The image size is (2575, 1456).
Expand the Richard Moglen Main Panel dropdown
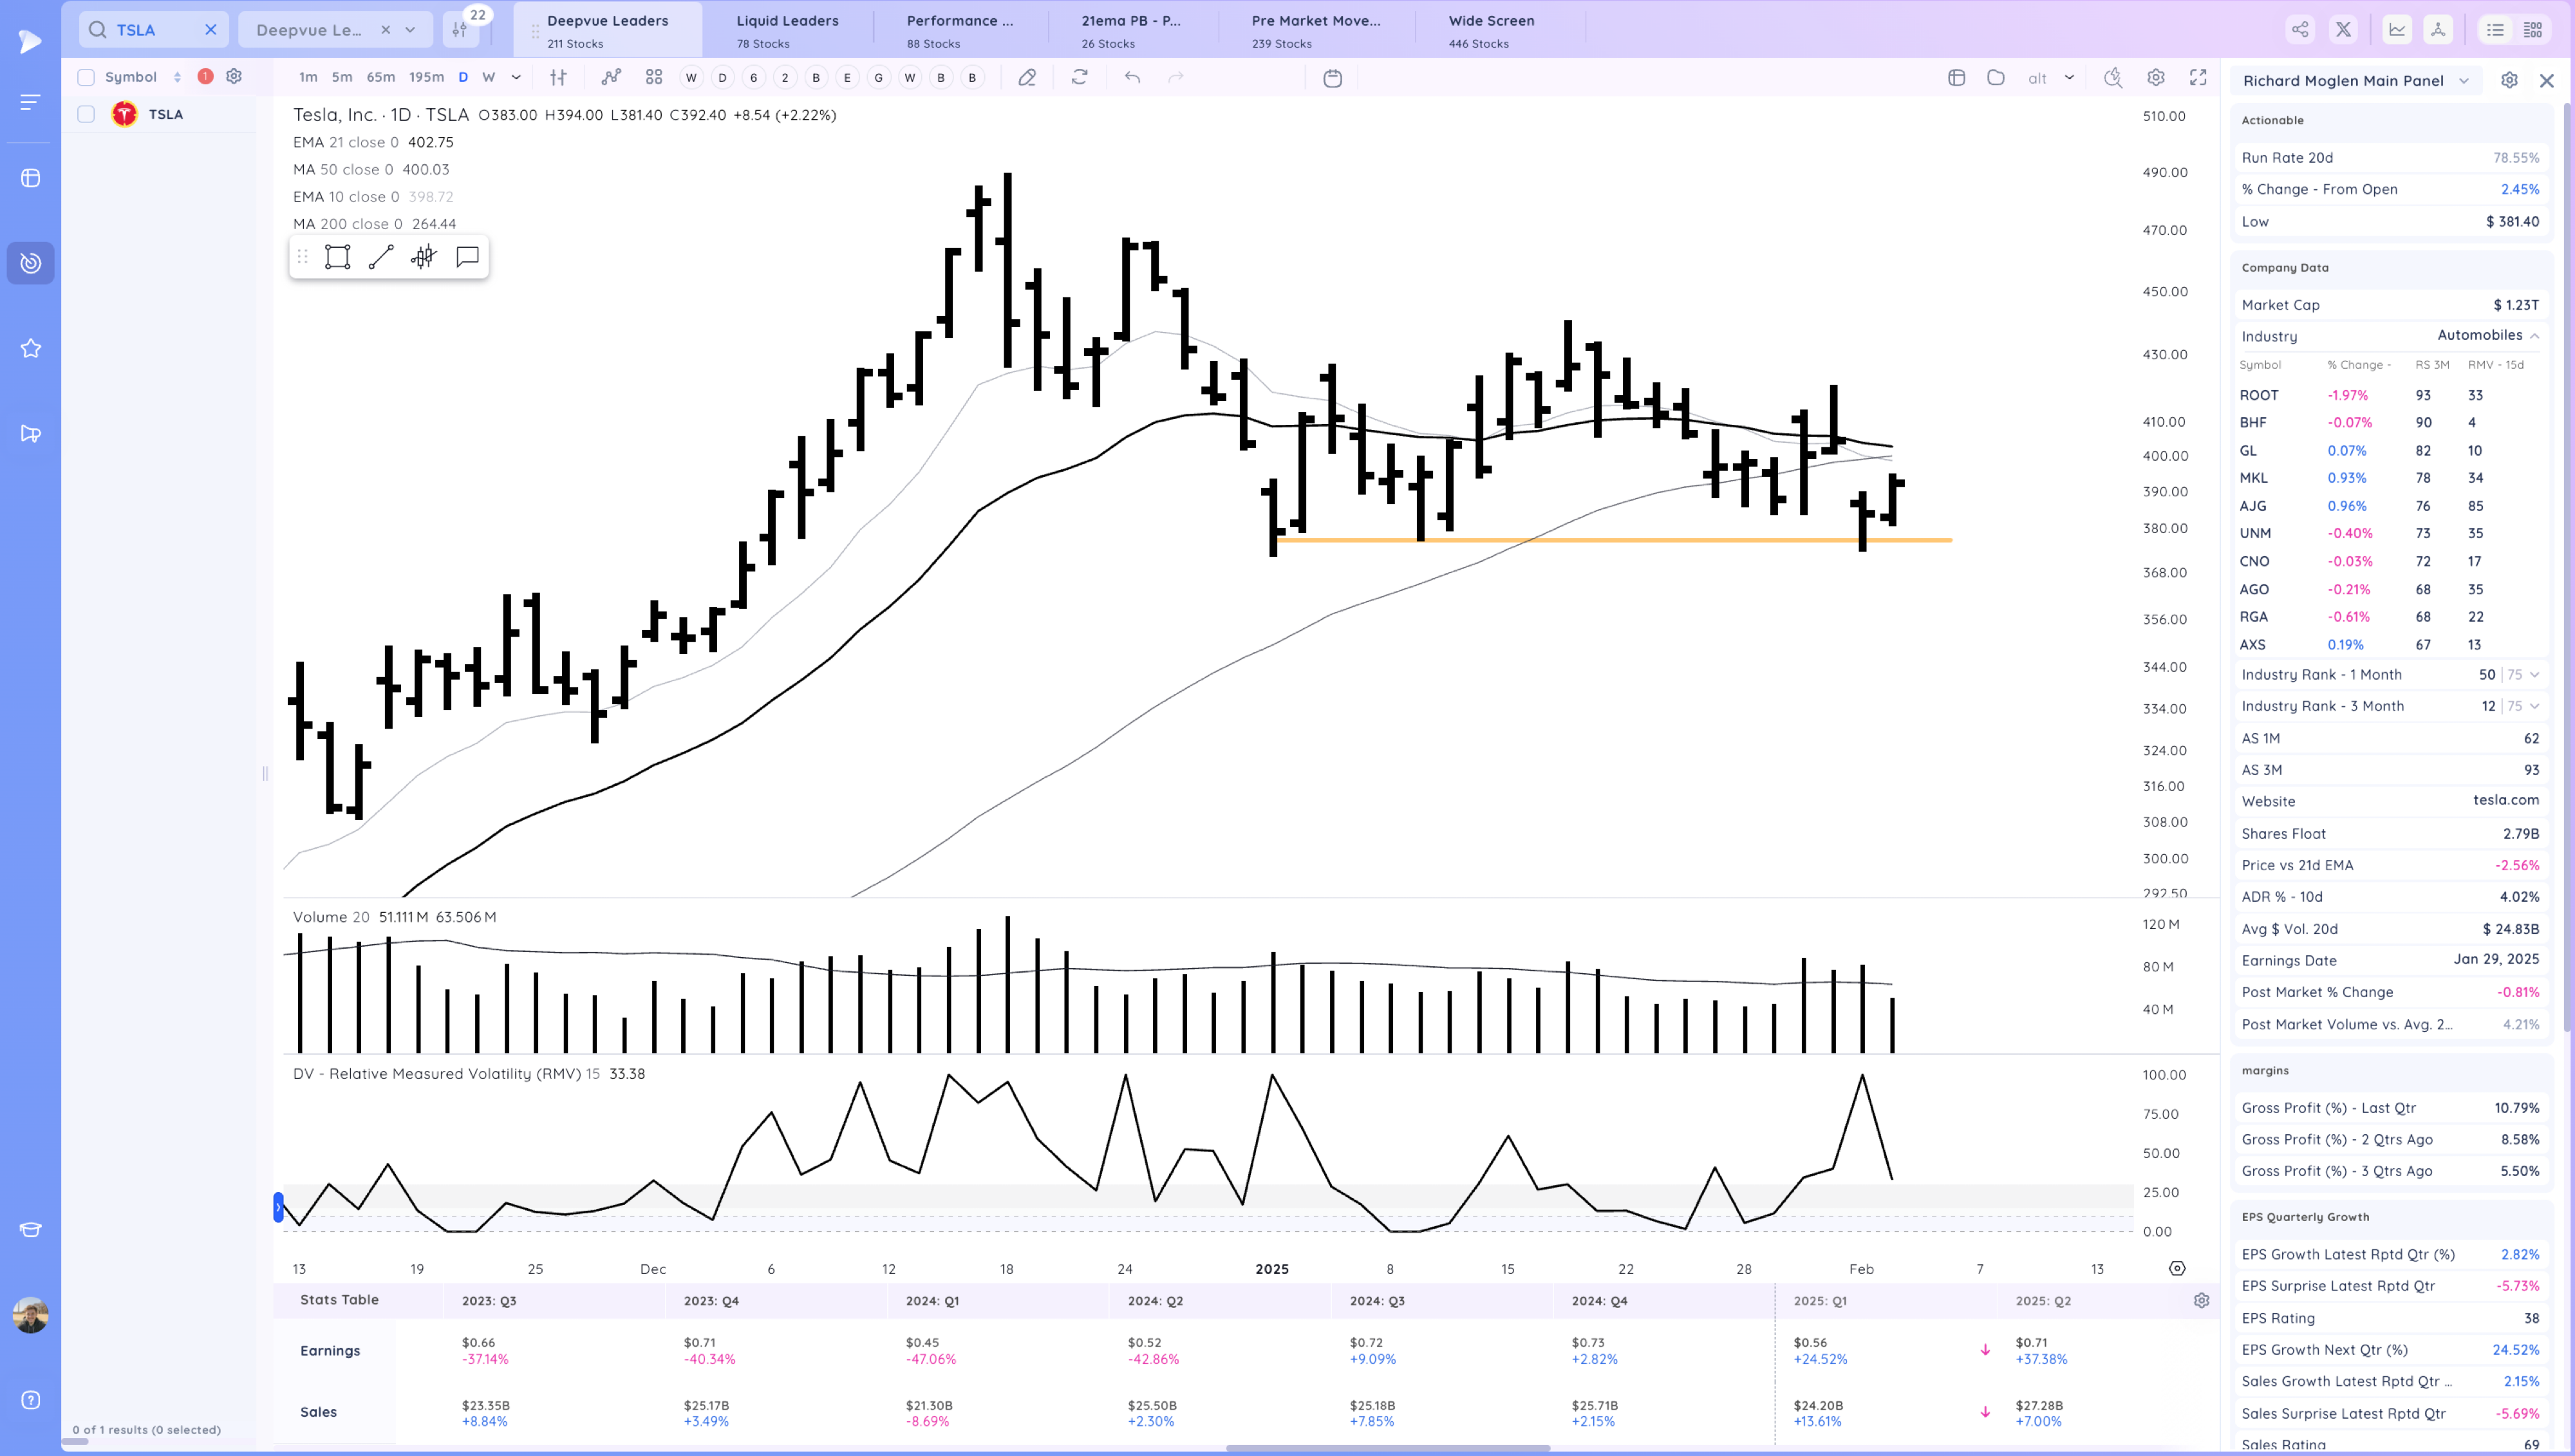(x=2463, y=81)
